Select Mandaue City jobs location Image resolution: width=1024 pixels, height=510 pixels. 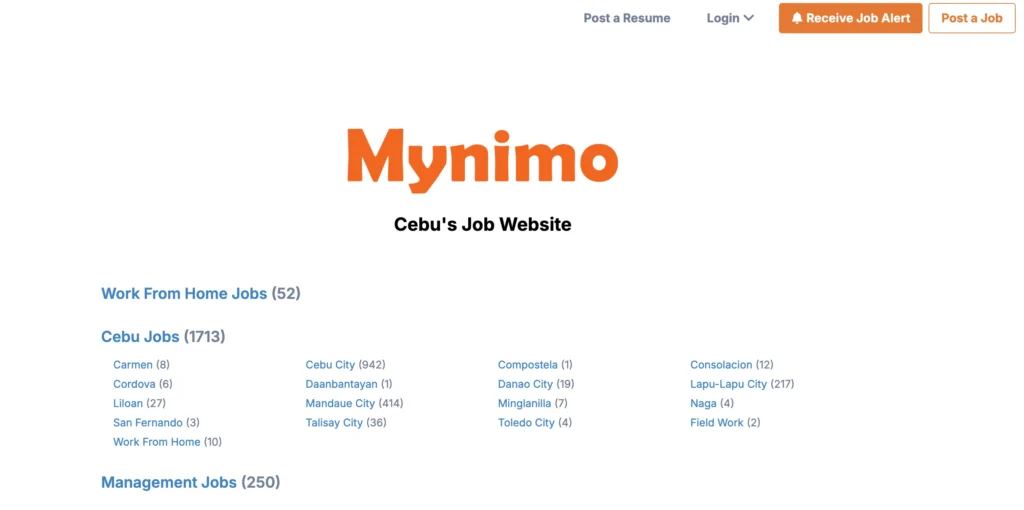[340, 404]
